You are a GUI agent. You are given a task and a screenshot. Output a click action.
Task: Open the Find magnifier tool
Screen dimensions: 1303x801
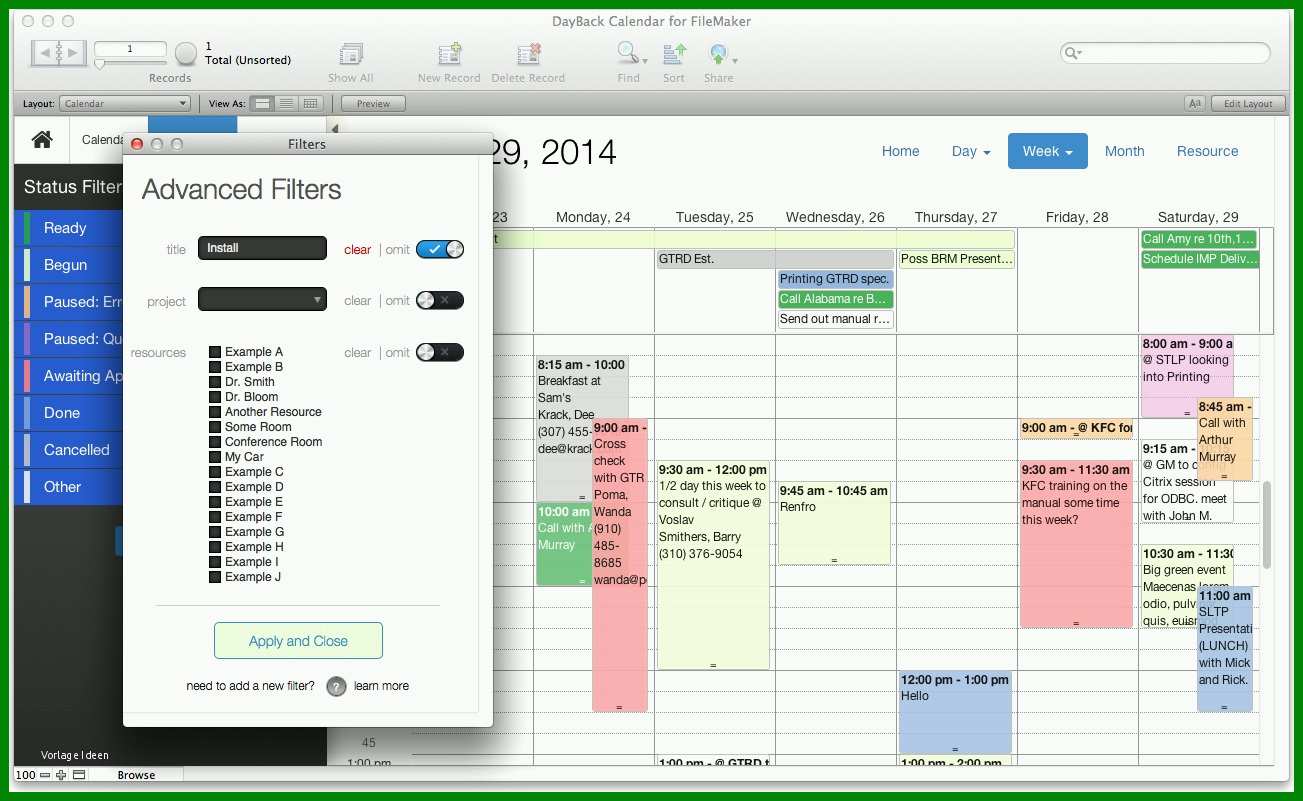click(628, 53)
